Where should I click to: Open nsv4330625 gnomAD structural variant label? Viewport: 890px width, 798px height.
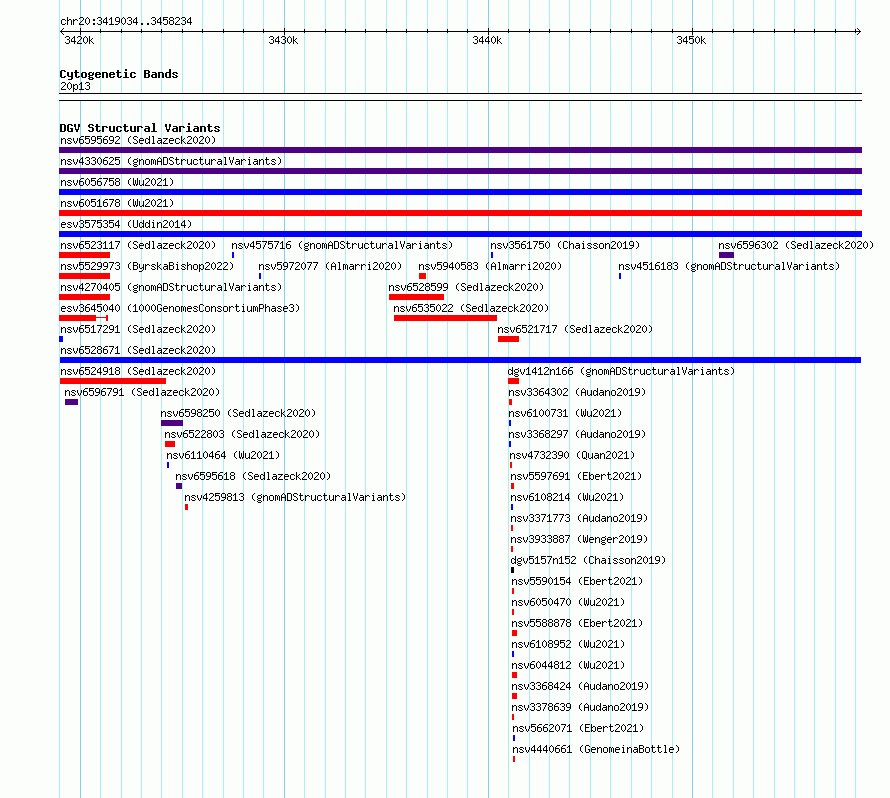pyautogui.click(x=171, y=161)
